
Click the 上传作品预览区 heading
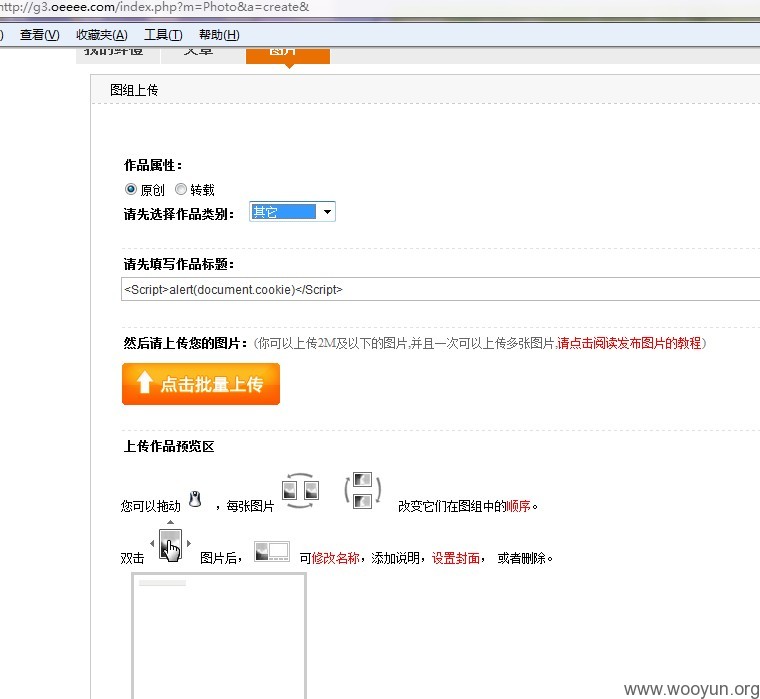click(x=169, y=446)
